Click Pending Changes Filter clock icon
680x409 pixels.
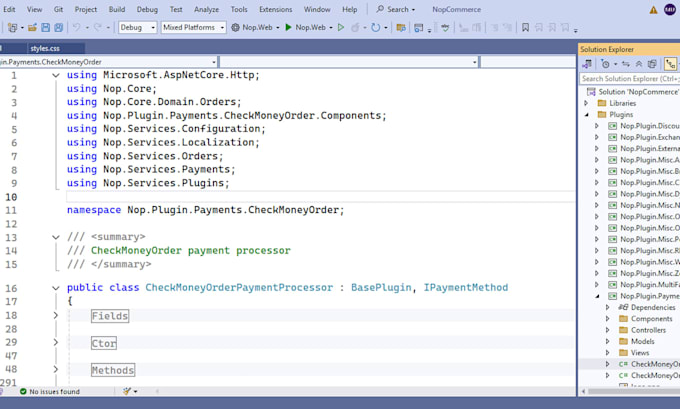pos(605,64)
